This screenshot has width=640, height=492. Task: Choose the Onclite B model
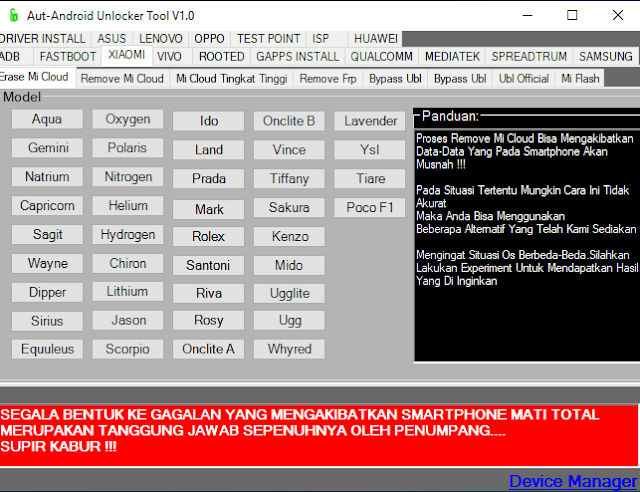click(289, 121)
